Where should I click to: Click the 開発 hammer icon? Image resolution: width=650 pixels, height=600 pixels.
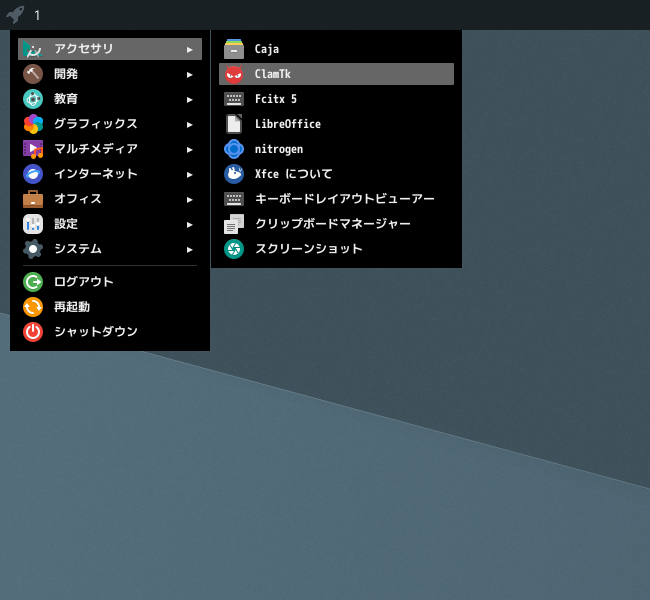click(x=33, y=74)
